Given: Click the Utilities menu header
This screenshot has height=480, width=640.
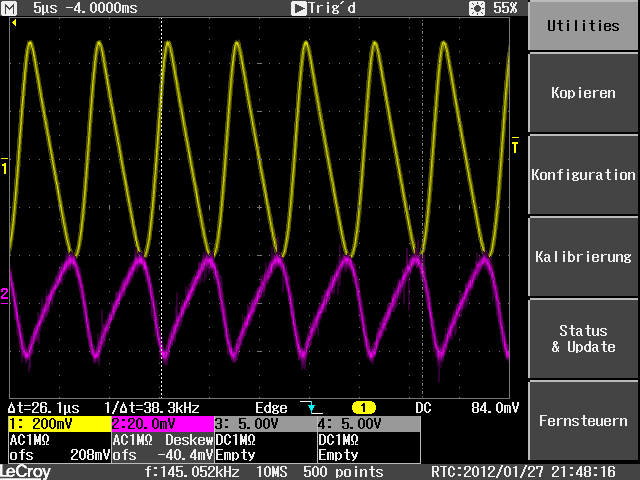Looking at the screenshot, I should [583, 26].
